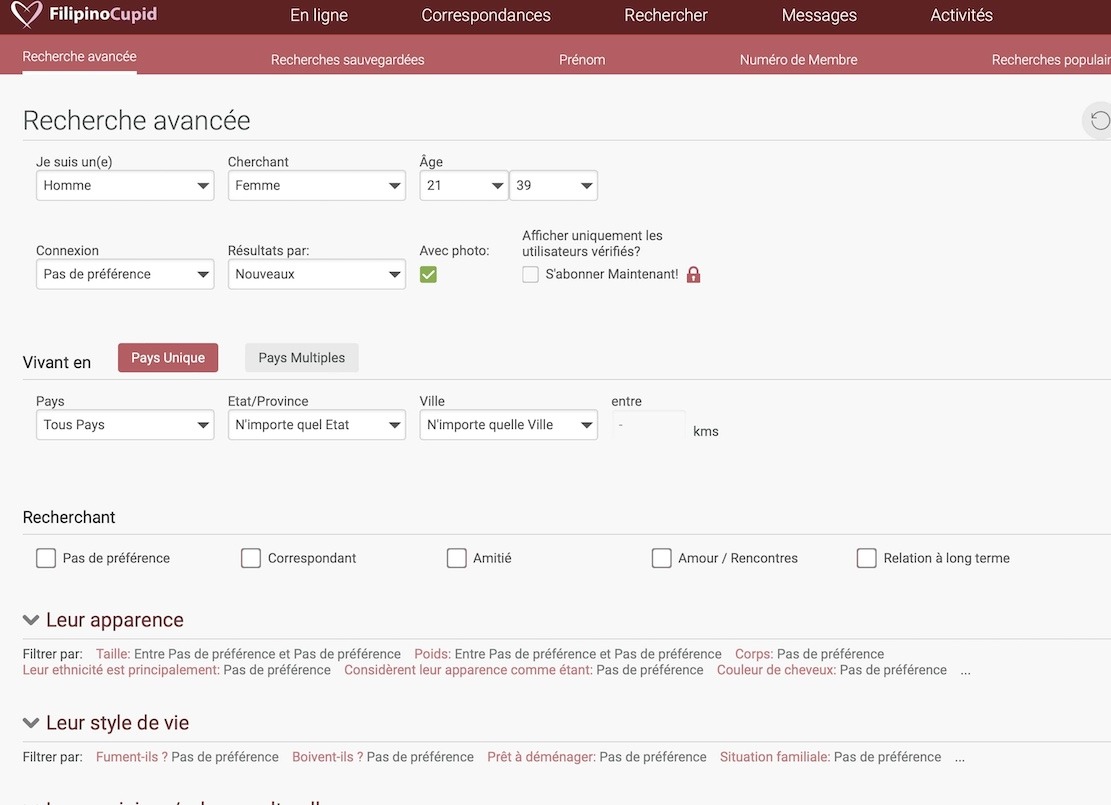Click the red padlock icon
The height and width of the screenshot is (805, 1111).
coord(693,275)
